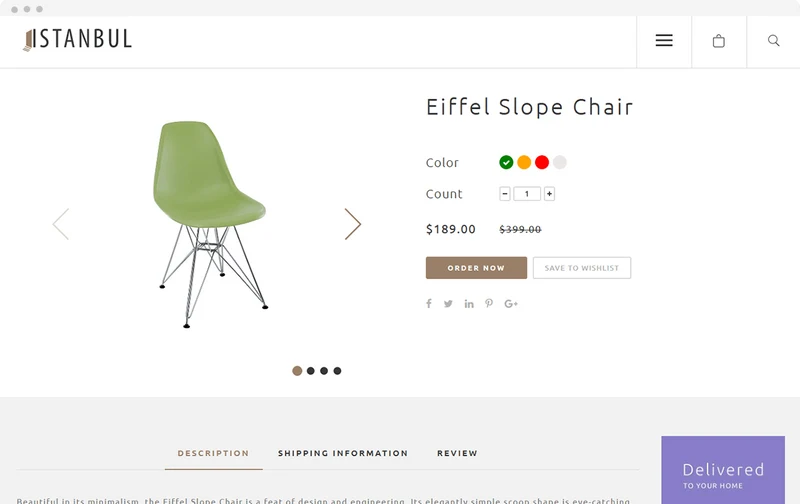The image size is (800, 504).
Task: Open the Review tab
Action: [x=457, y=453]
